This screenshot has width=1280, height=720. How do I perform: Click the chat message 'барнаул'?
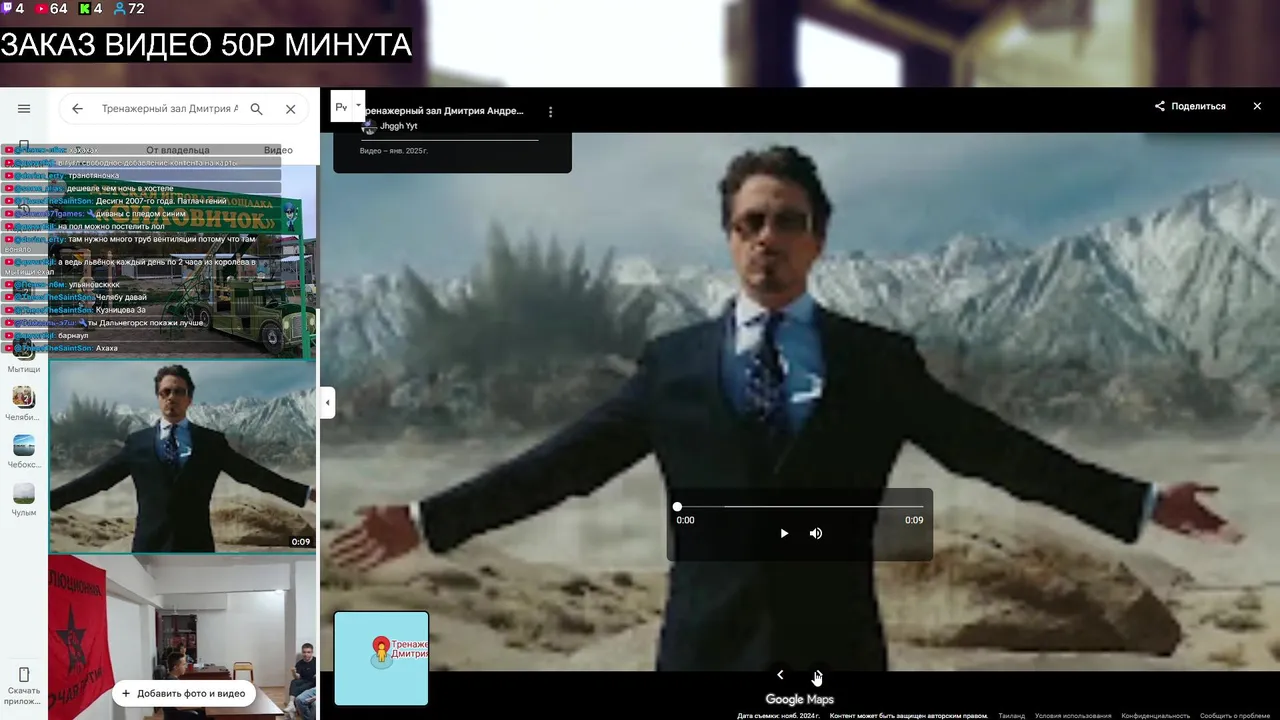click(x=73, y=335)
